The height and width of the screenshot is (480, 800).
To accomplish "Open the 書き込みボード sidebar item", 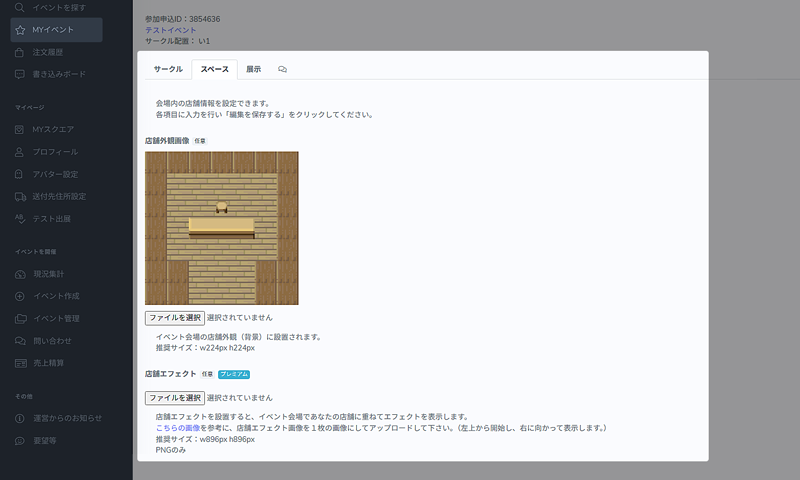I will click(x=60, y=74).
